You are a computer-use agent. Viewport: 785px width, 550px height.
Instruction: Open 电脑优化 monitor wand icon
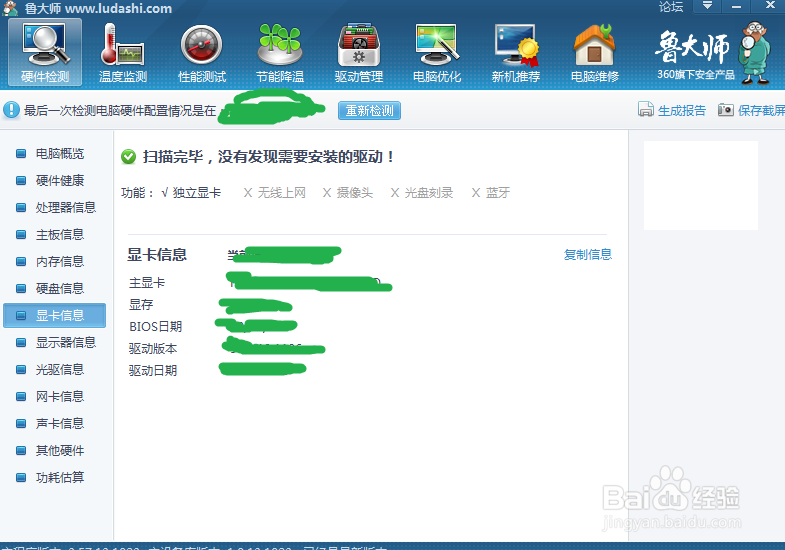pyautogui.click(x=437, y=53)
